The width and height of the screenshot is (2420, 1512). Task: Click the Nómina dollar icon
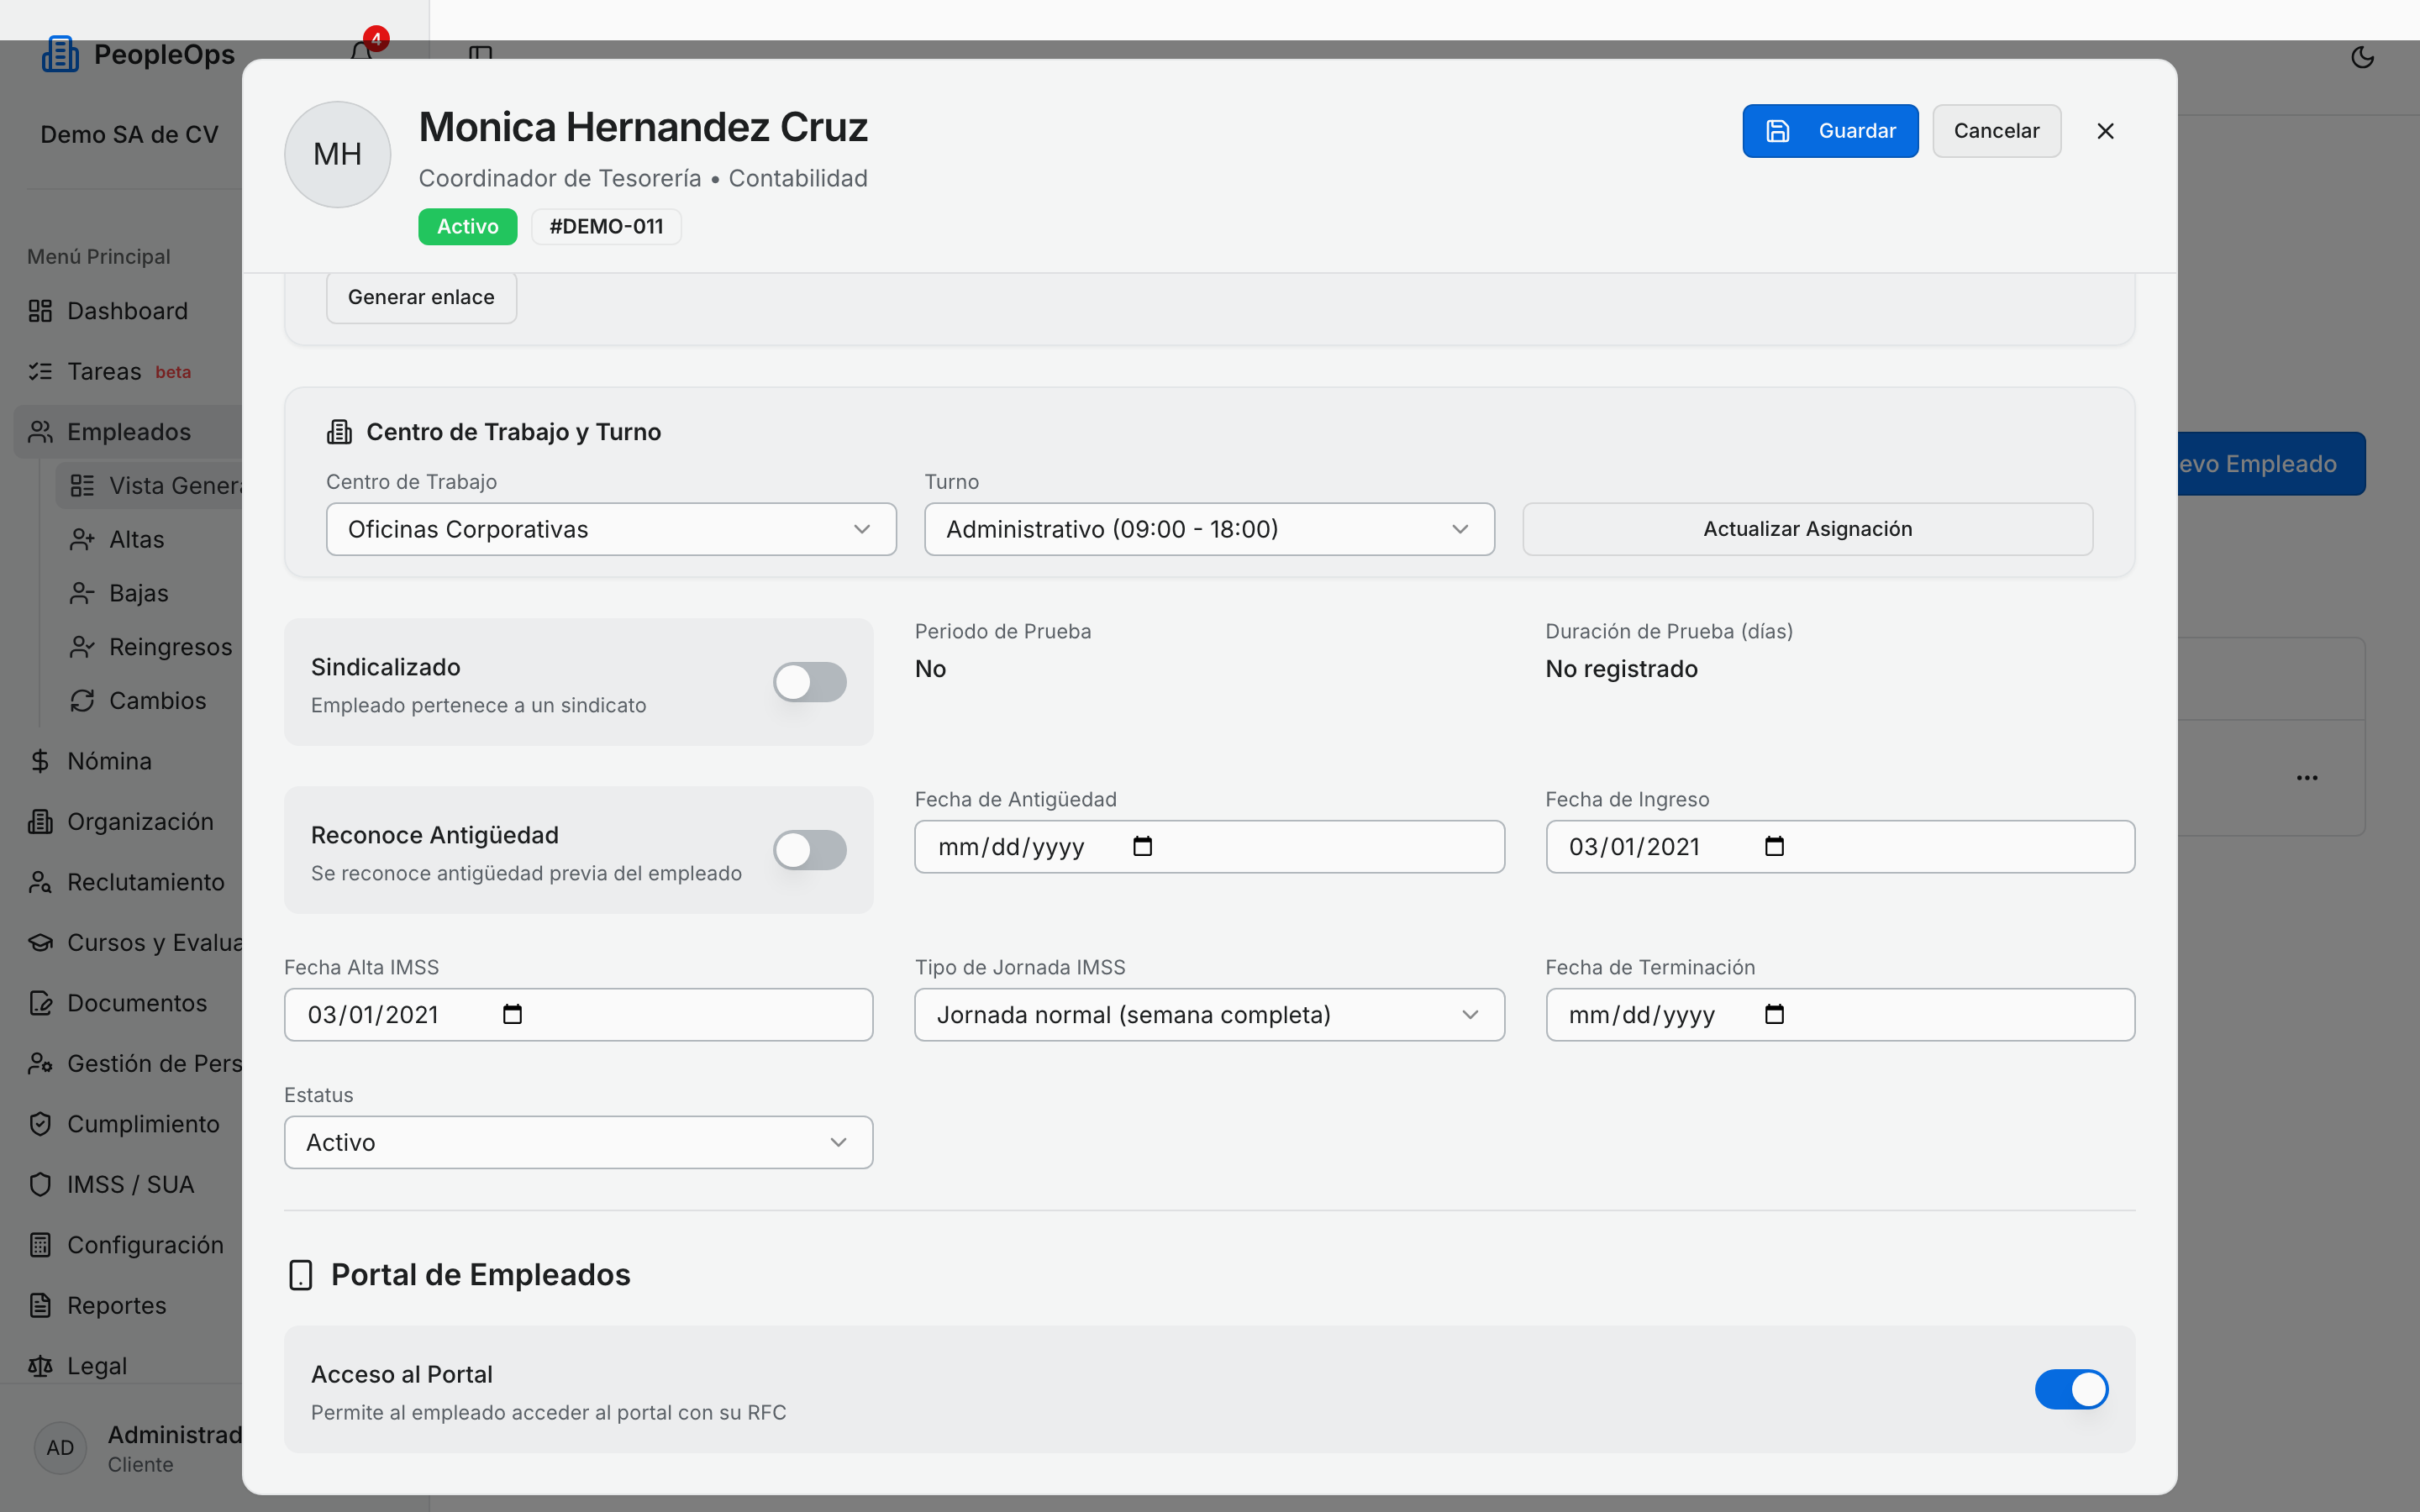click(x=40, y=761)
